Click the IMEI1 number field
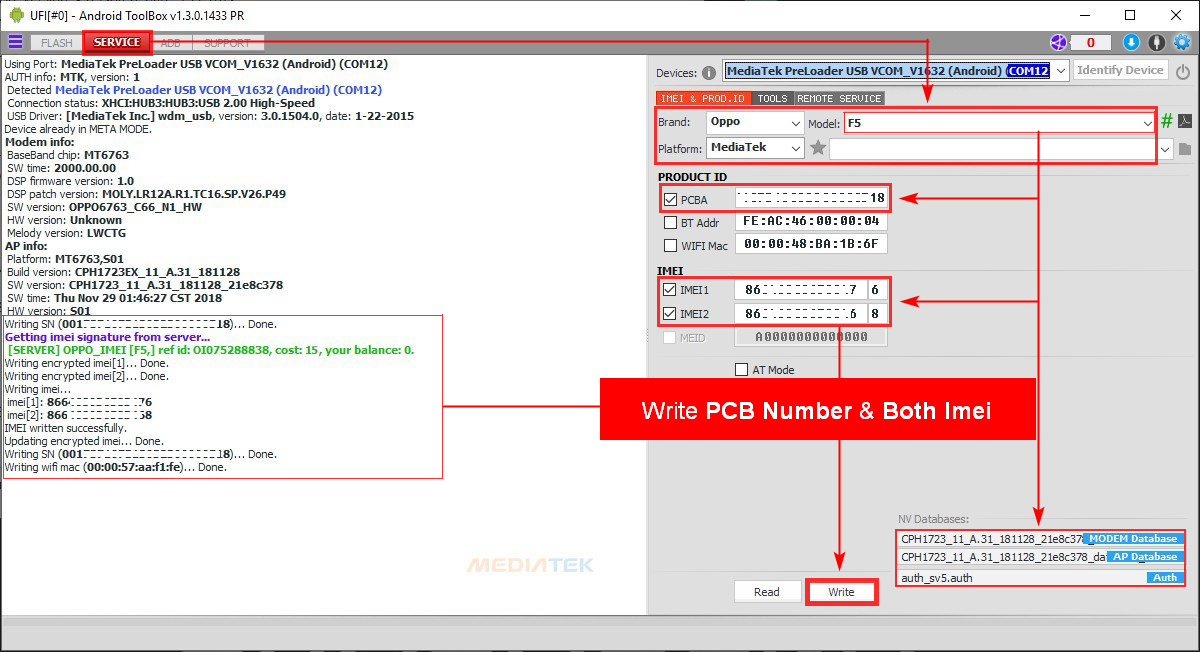Viewport: 1200px width, 652px height. [800, 289]
